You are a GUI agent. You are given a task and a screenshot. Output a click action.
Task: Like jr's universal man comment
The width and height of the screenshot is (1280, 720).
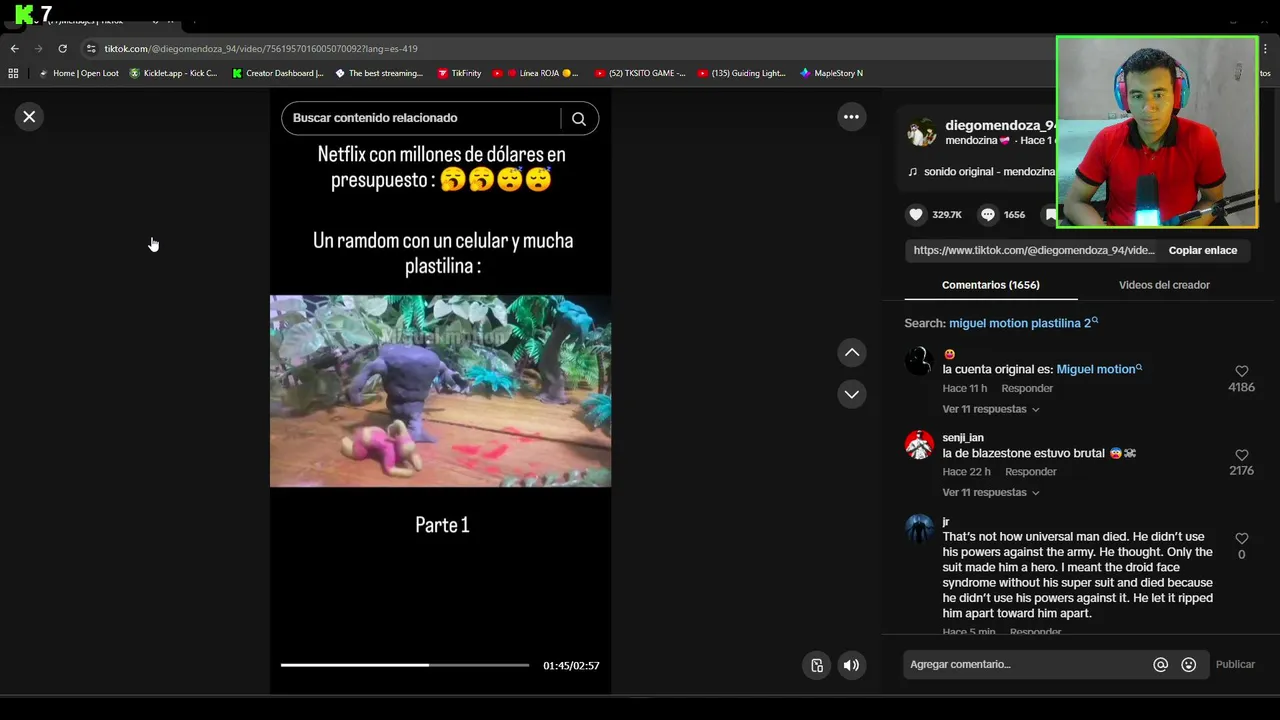(x=1241, y=538)
